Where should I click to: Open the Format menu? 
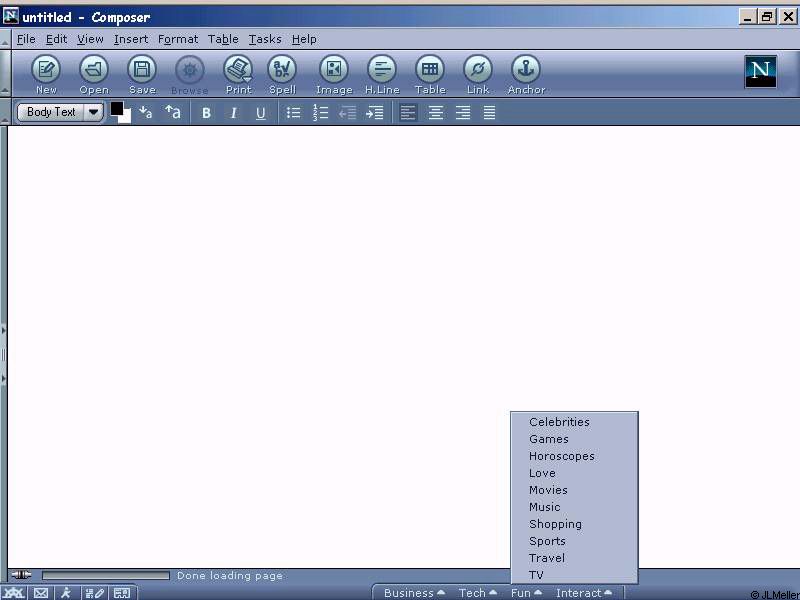[178, 39]
